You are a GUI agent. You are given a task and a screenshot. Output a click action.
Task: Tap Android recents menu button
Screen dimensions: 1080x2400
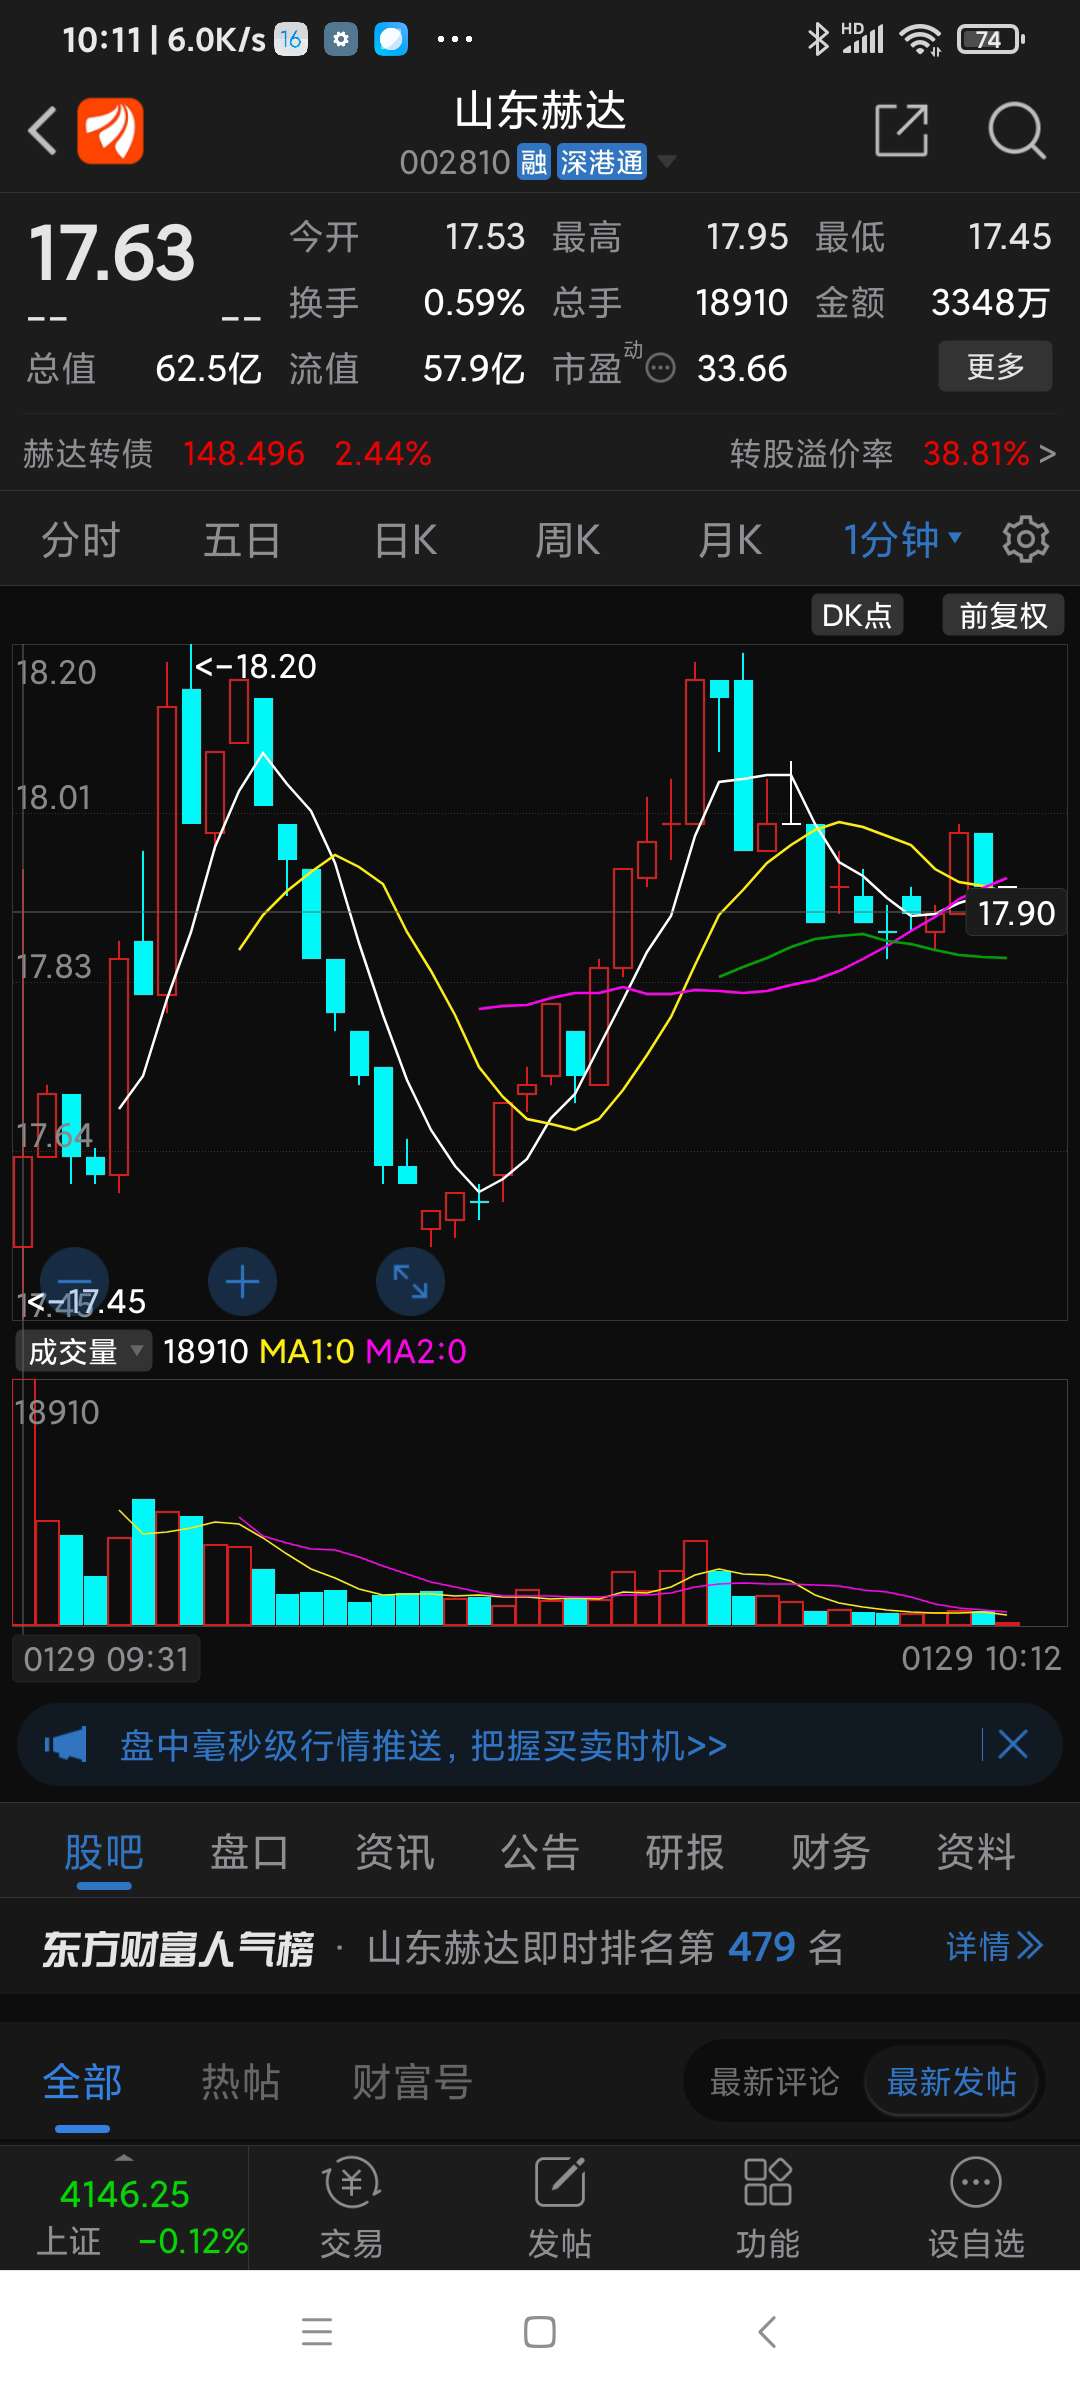[x=317, y=2332]
